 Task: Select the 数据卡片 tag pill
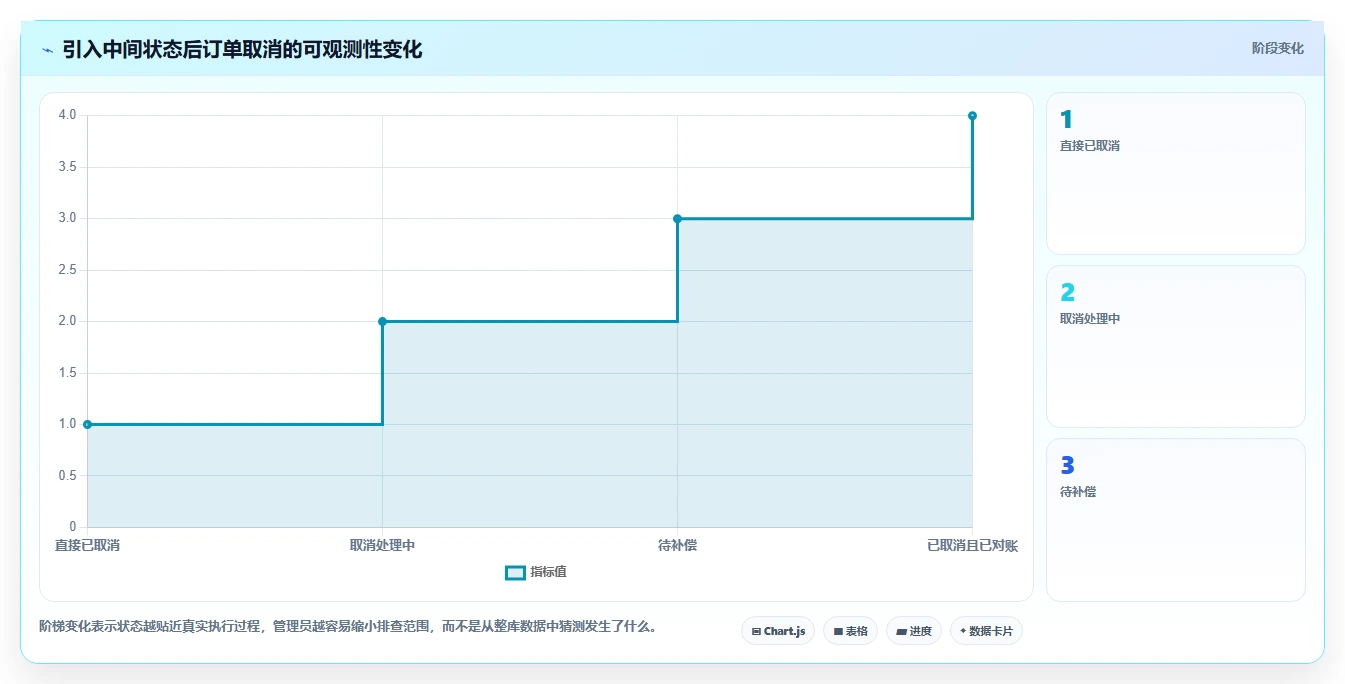coord(986,631)
